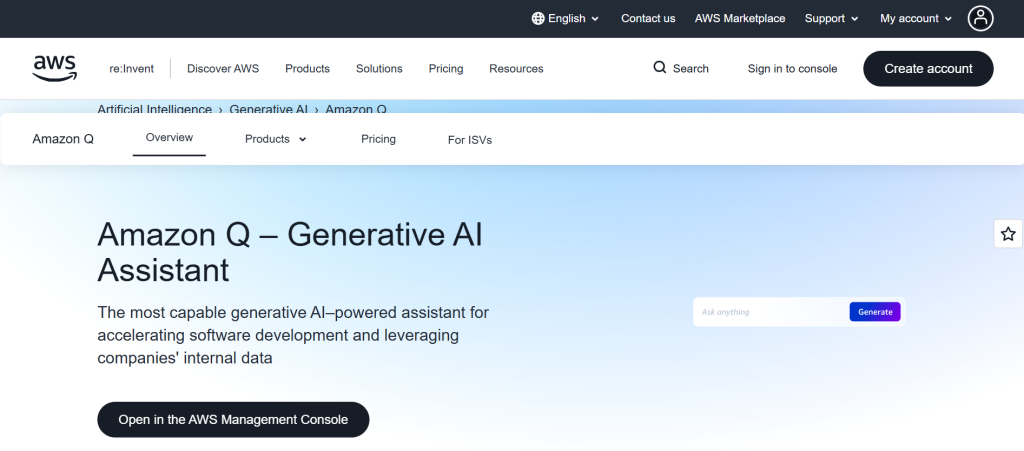Click the Generate button

pos(875,312)
